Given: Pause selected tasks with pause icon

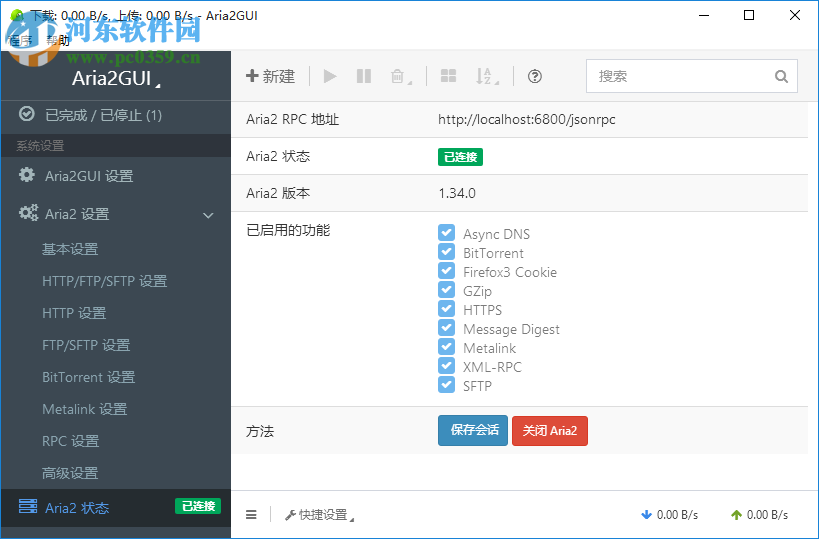Looking at the screenshot, I should click(364, 76).
